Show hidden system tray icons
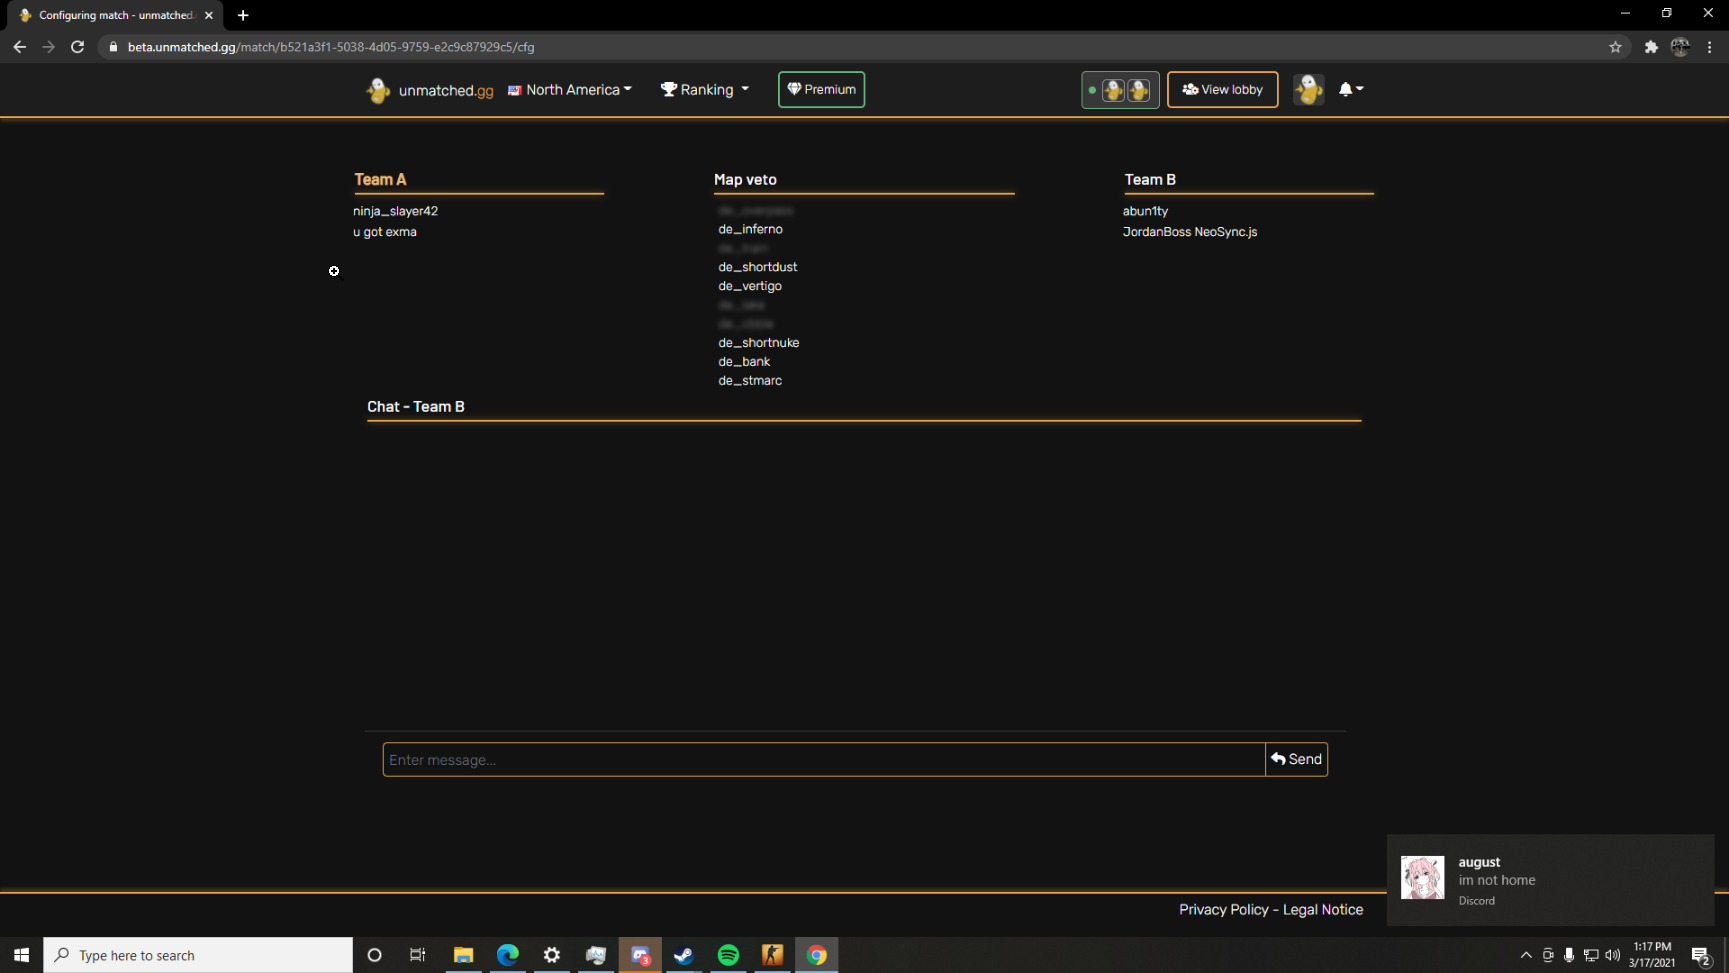 1526,955
